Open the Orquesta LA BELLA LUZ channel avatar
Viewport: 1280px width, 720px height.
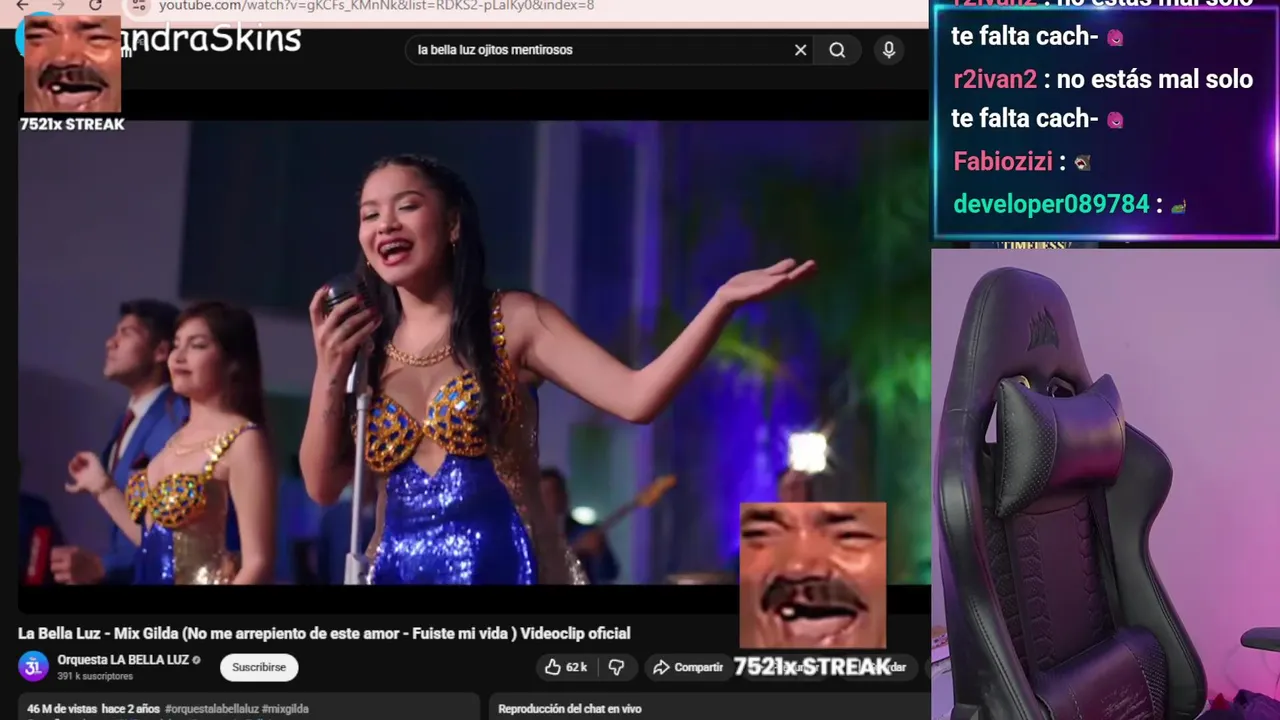tap(33, 666)
